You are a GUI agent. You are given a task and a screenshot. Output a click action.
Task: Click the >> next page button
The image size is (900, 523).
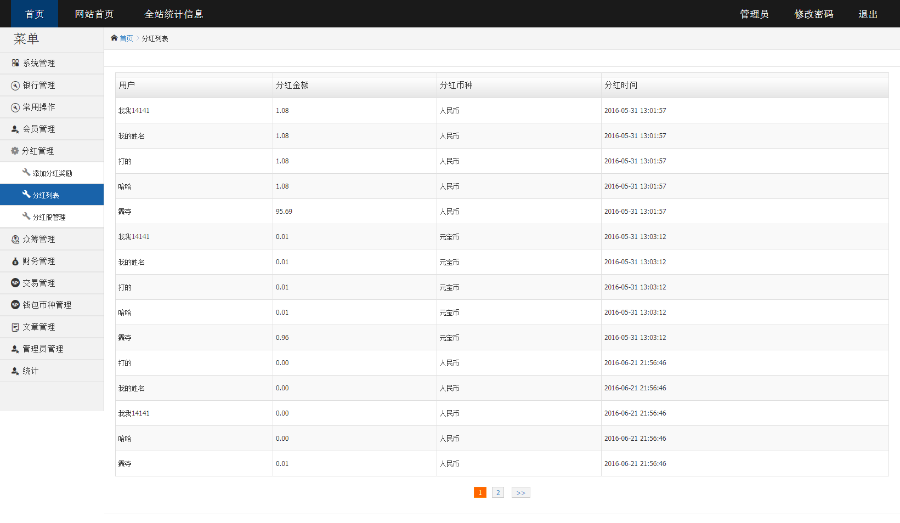pos(521,493)
